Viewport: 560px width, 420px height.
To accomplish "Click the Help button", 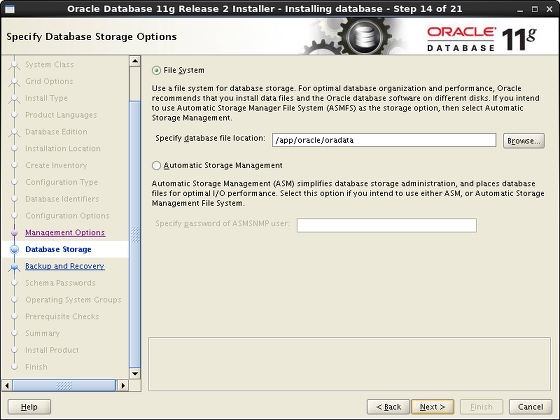I will tap(29, 407).
